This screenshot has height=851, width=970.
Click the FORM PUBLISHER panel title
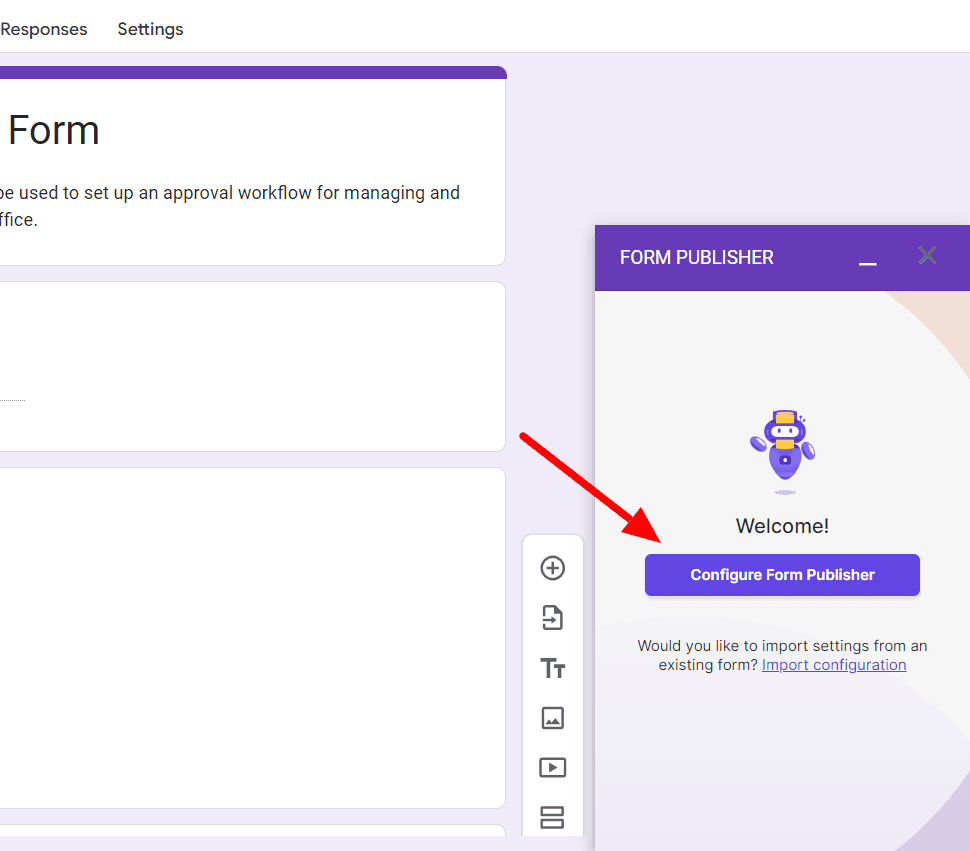pyautogui.click(x=697, y=257)
